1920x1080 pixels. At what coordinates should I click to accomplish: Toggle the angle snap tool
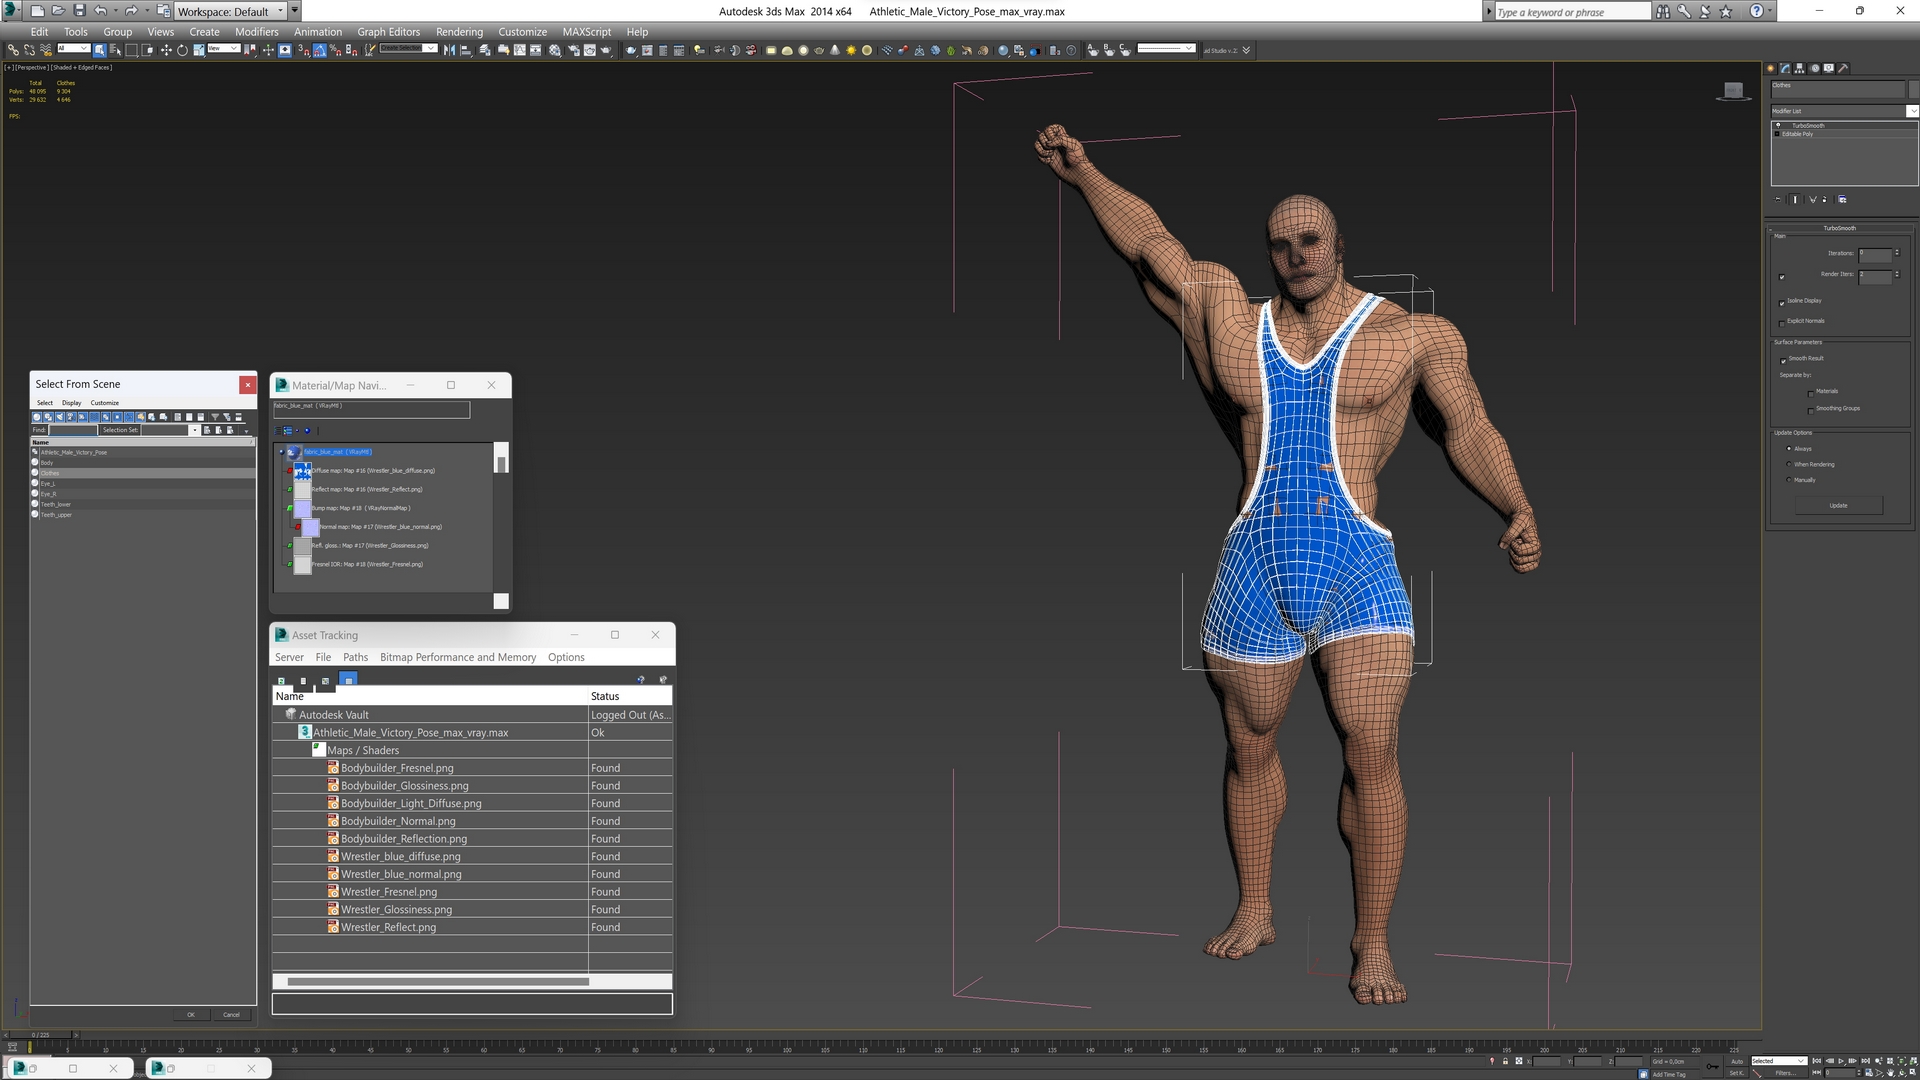[319, 50]
